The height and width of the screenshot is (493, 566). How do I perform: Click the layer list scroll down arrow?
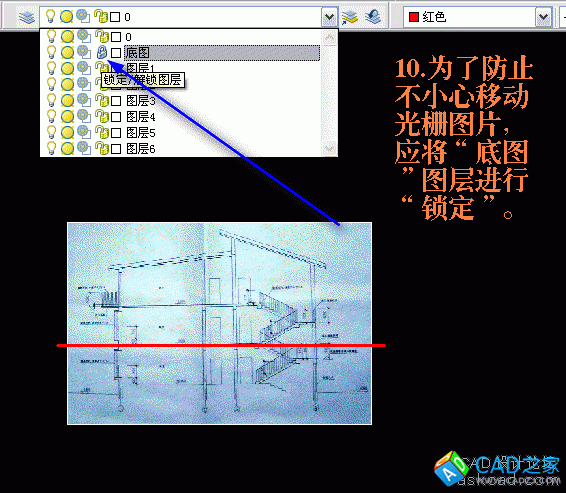pyautogui.click(x=330, y=148)
